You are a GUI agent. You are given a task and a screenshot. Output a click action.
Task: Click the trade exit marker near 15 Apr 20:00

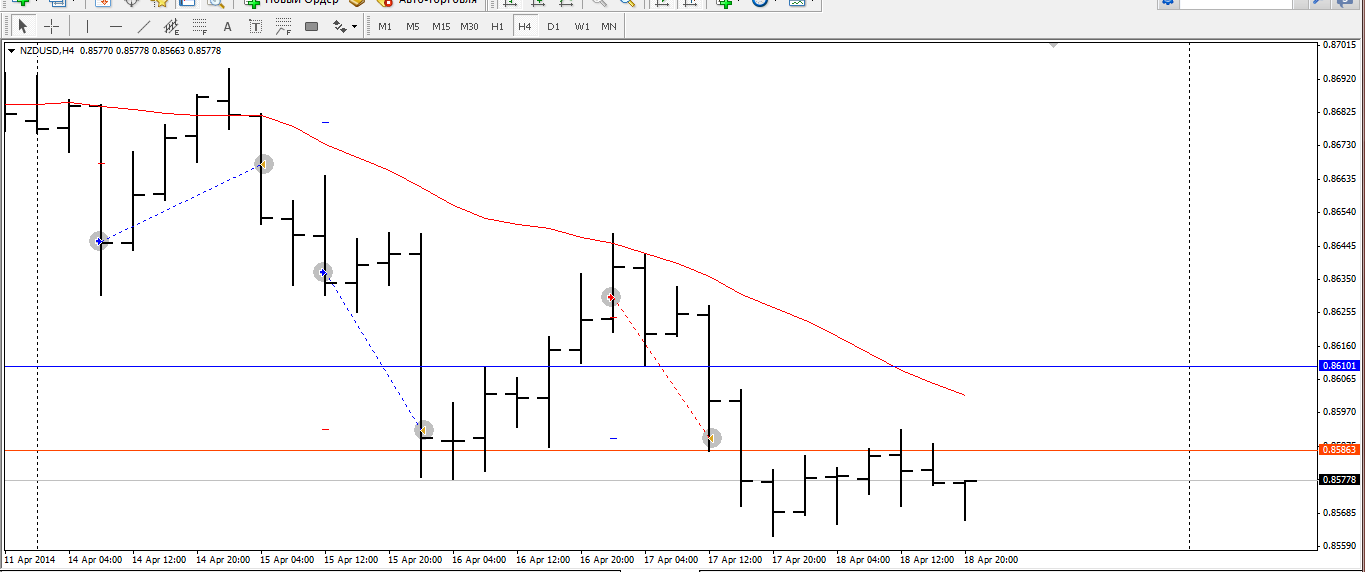[x=424, y=430]
